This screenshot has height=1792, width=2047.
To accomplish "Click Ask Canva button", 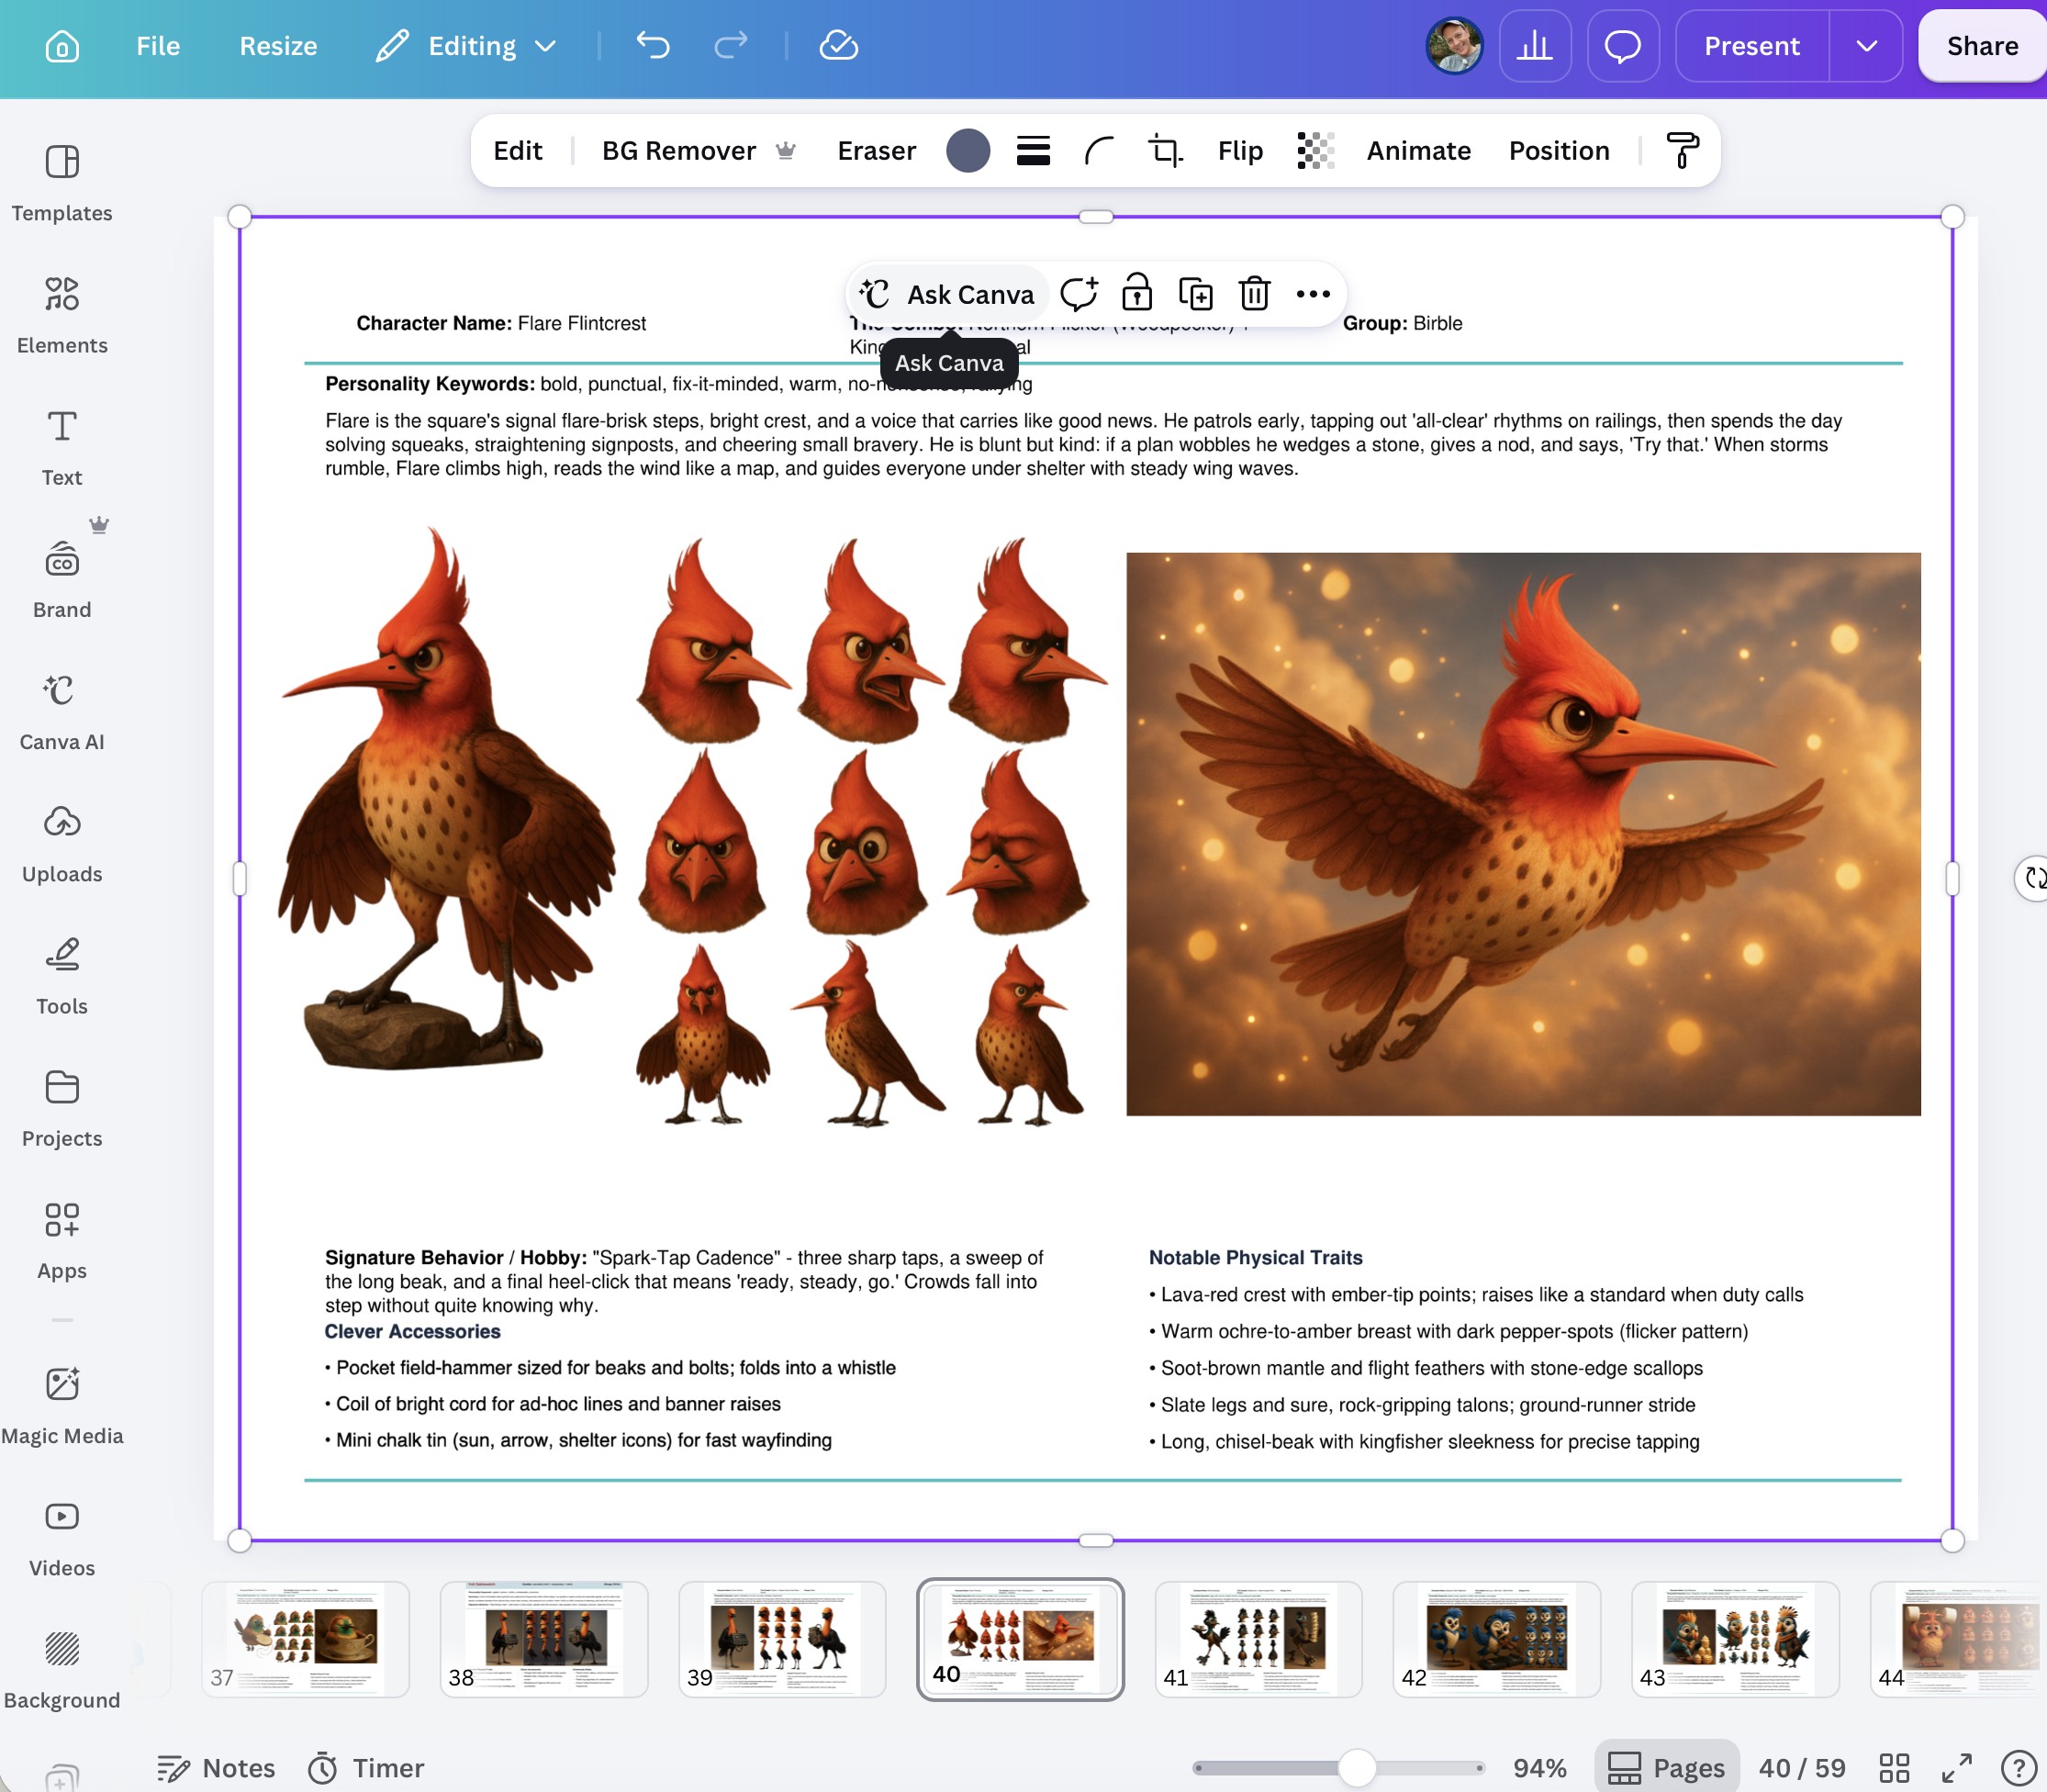I will click(x=947, y=294).
